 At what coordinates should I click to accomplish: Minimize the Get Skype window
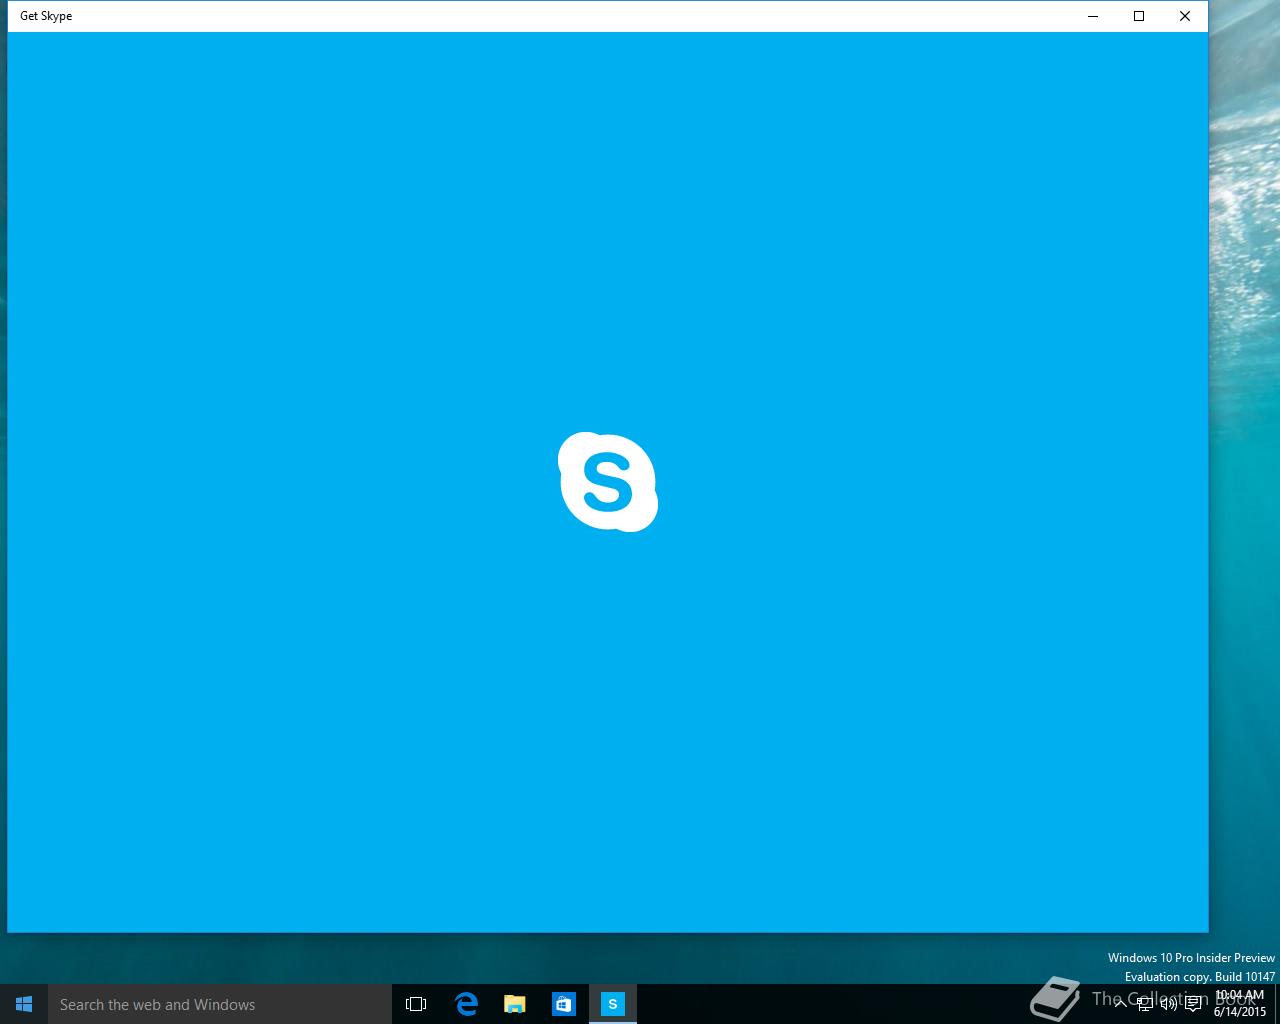[x=1093, y=16]
